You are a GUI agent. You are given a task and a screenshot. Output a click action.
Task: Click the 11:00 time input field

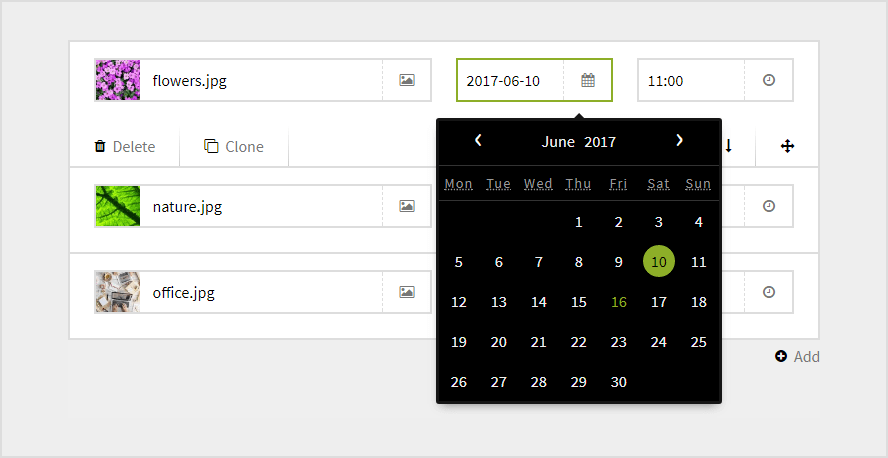coord(692,80)
